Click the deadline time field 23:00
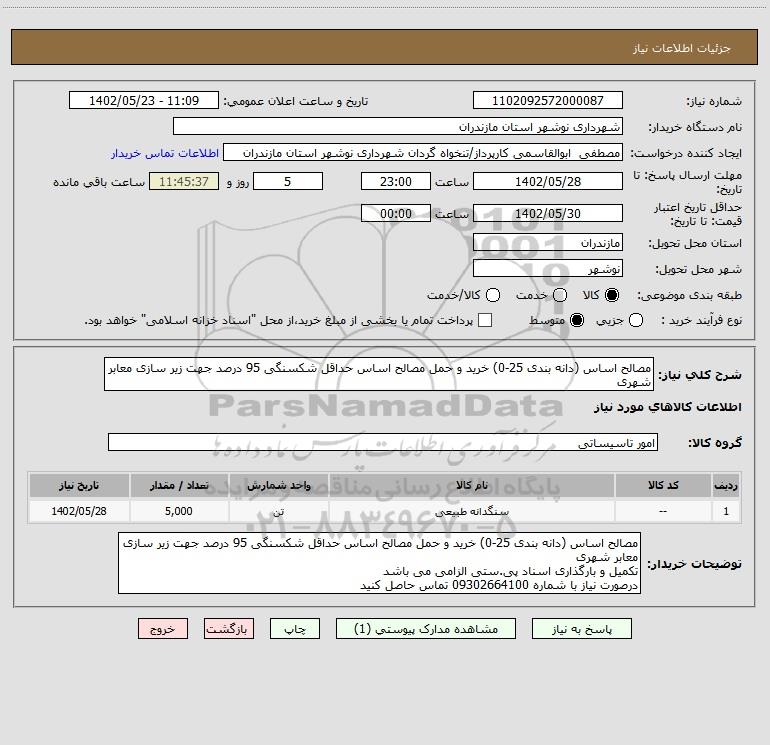770x745 pixels. [396, 181]
